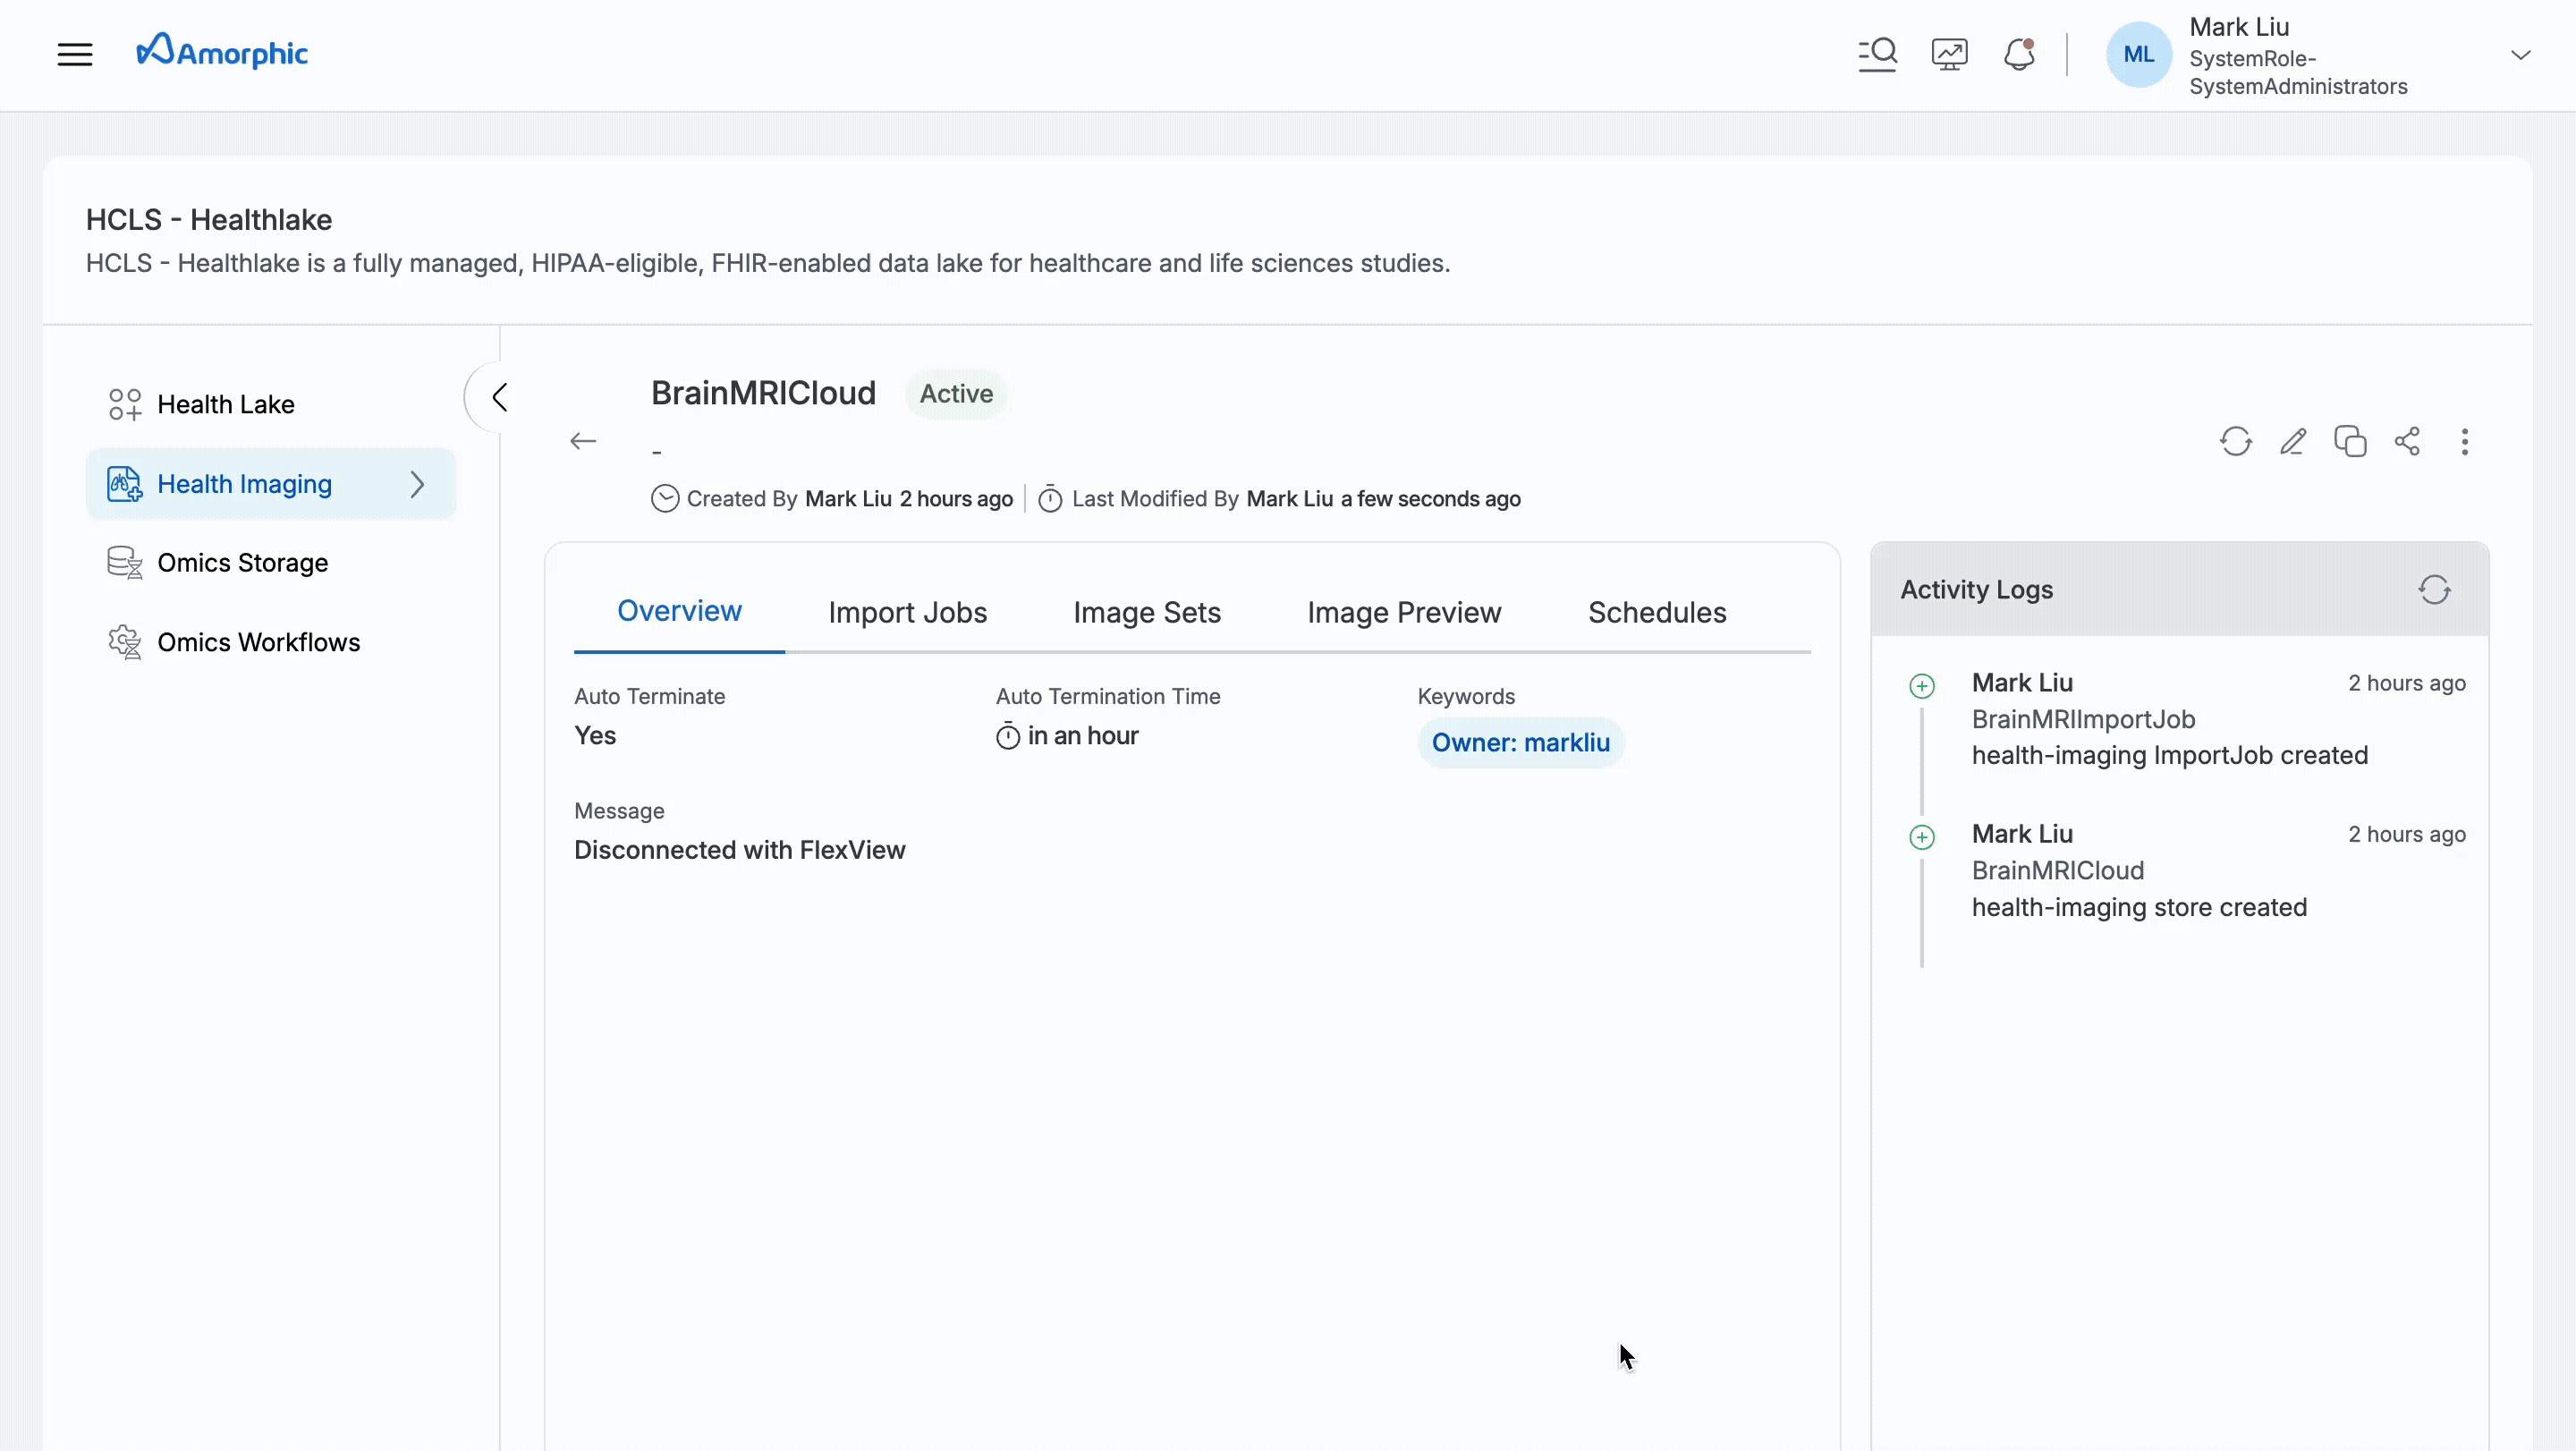2576x1451 pixels.
Task: Refresh the BrainMRICloud store details
Action: tap(2235, 441)
